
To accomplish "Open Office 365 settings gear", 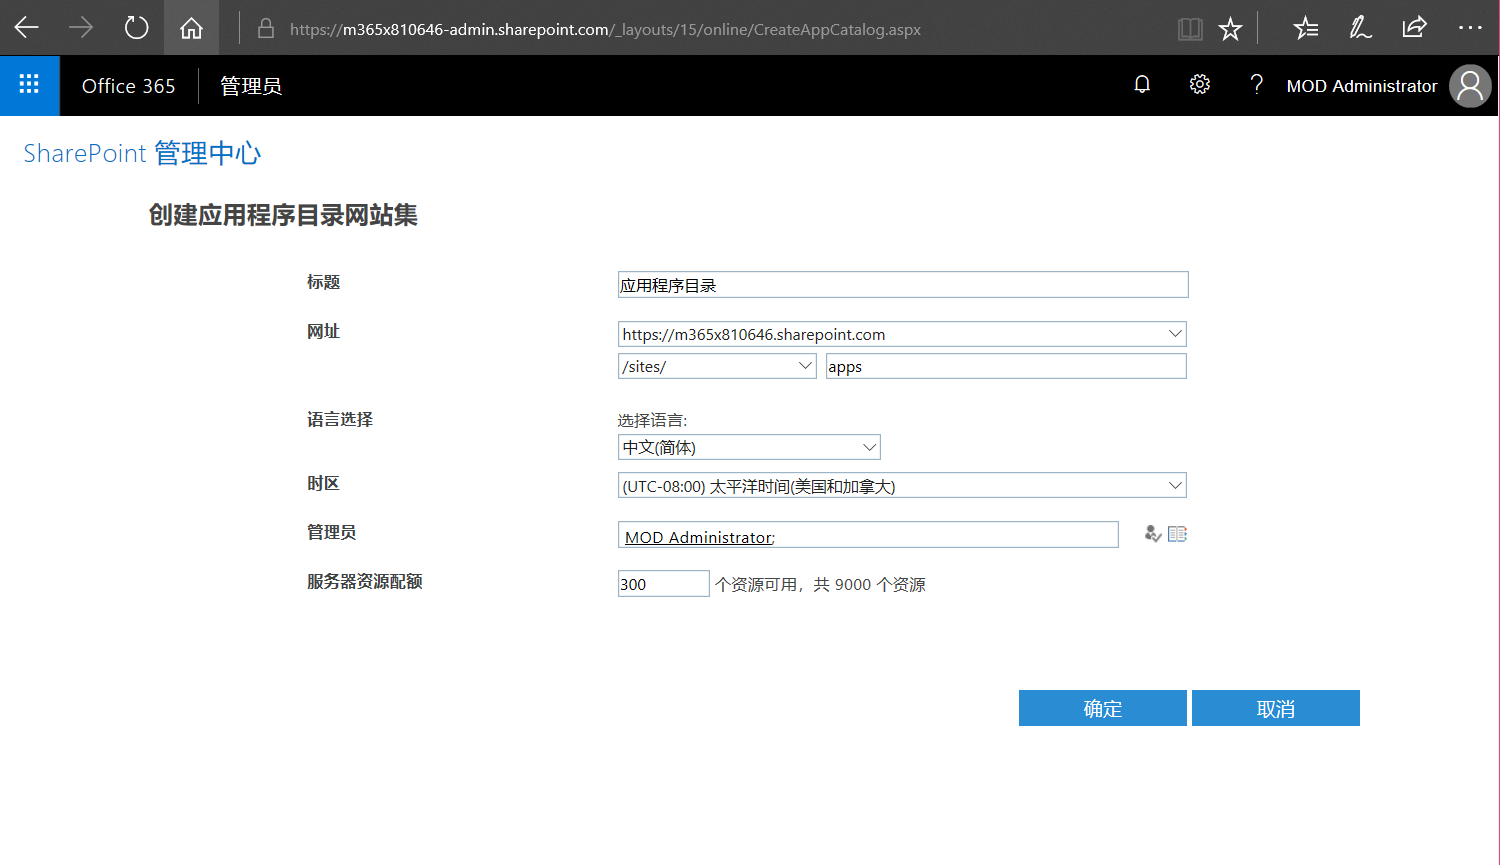I will click(1199, 85).
